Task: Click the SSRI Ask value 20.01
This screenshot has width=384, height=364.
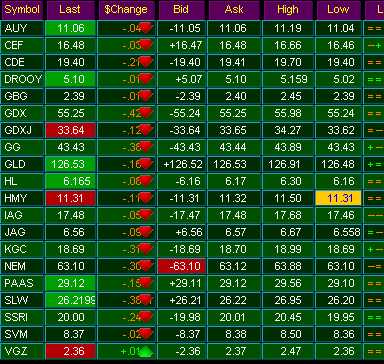Action: coord(234,317)
